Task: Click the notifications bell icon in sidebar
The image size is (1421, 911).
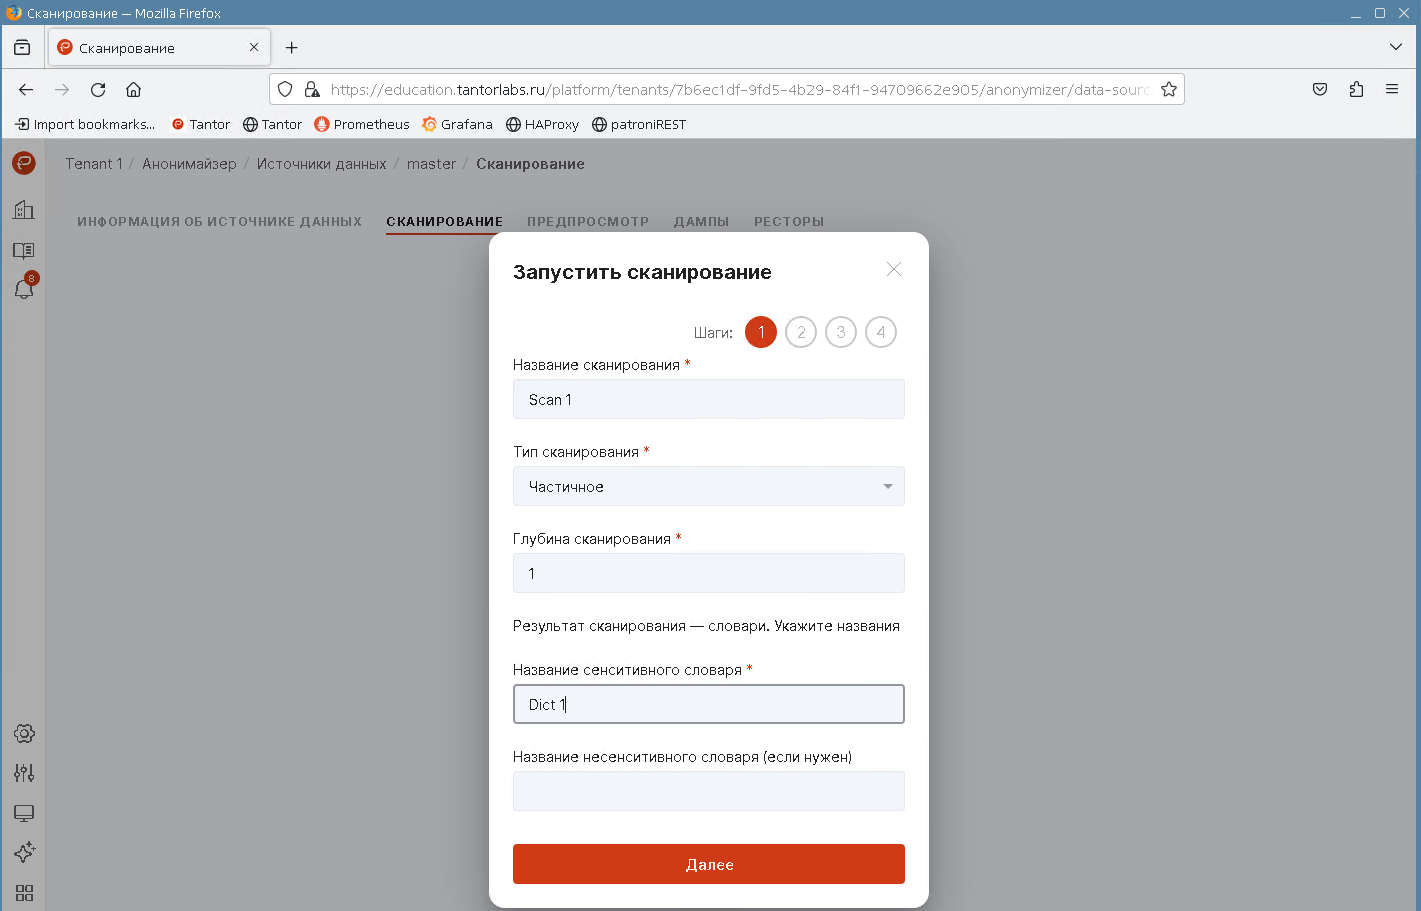Action: tap(24, 289)
